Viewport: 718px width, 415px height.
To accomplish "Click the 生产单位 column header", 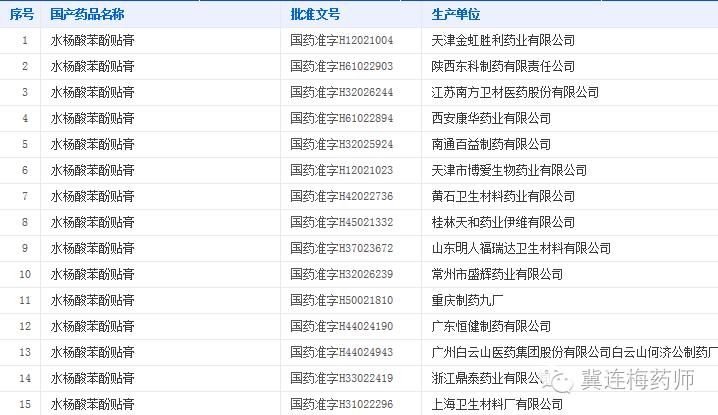I will (456, 14).
